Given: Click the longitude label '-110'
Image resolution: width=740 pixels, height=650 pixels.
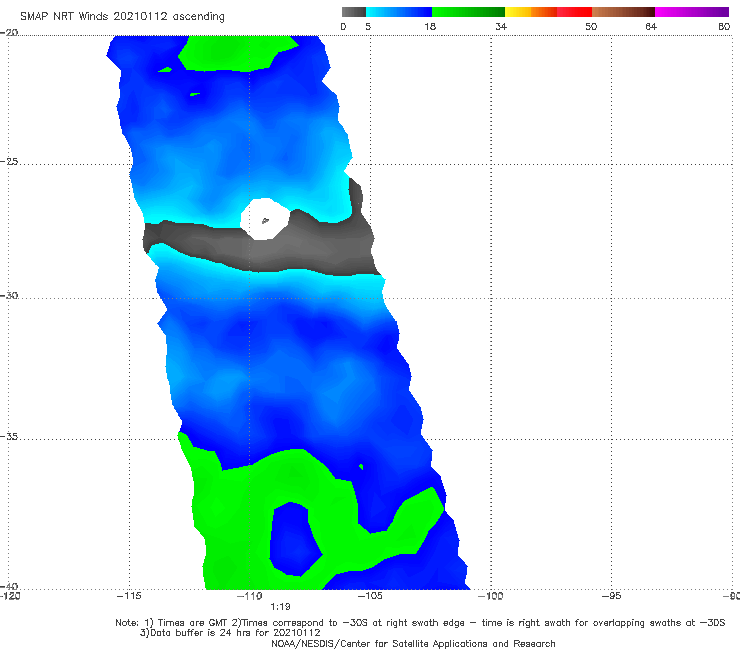Looking at the screenshot, I should (250, 596).
